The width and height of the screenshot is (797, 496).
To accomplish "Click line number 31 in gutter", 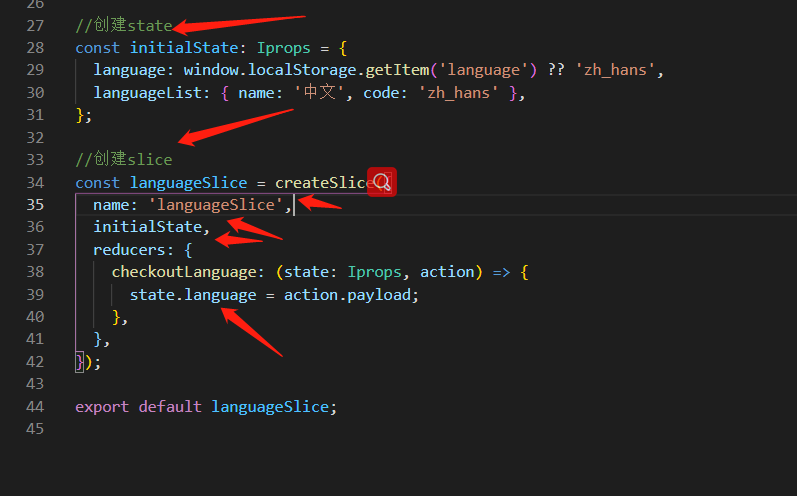I will (x=35, y=115).
